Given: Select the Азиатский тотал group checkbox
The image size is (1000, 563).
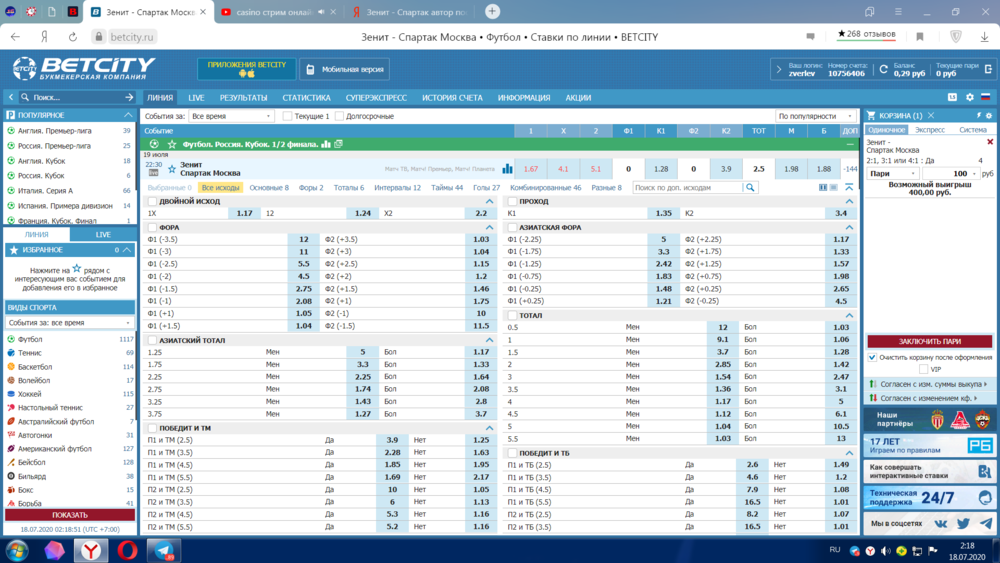Looking at the screenshot, I should [x=152, y=340].
